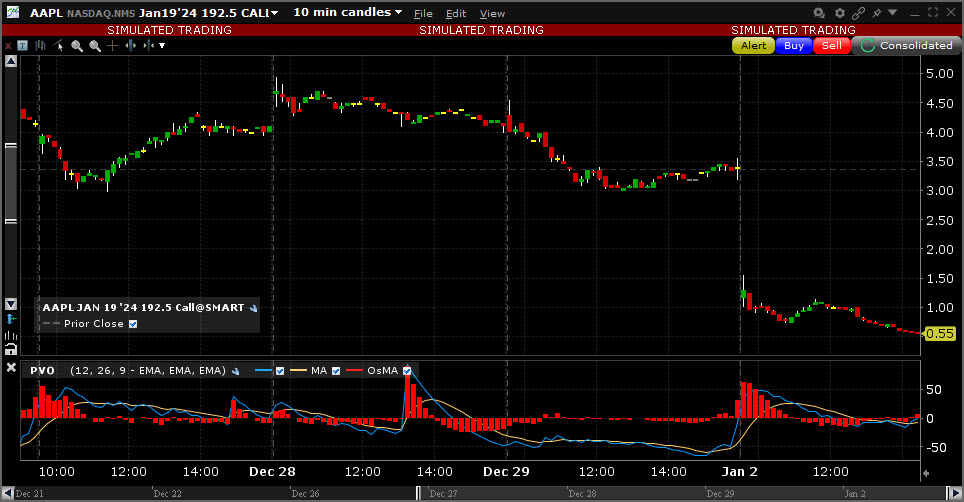The height and width of the screenshot is (502, 964).
Task: Open the File menu
Action: tap(423, 14)
